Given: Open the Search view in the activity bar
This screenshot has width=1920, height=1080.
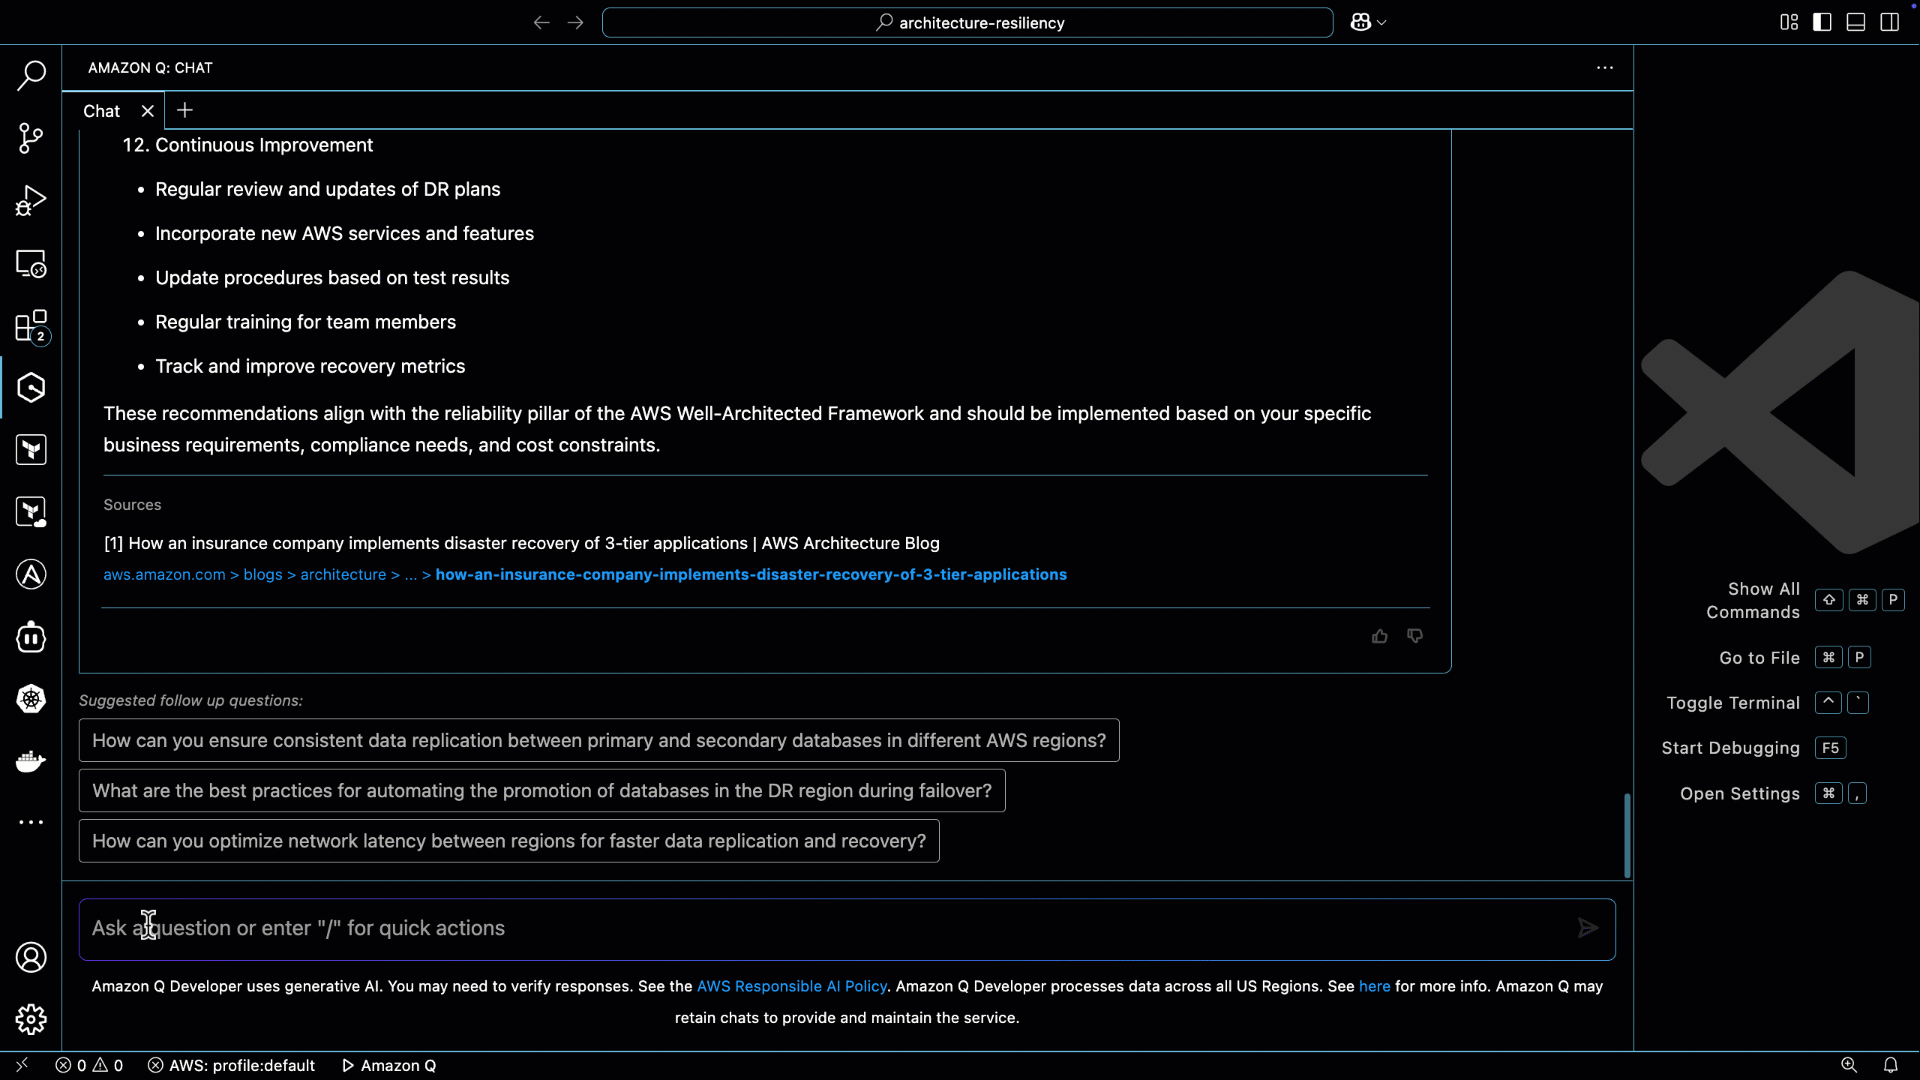Looking at the screenshot, I should (x=31, y=75).
